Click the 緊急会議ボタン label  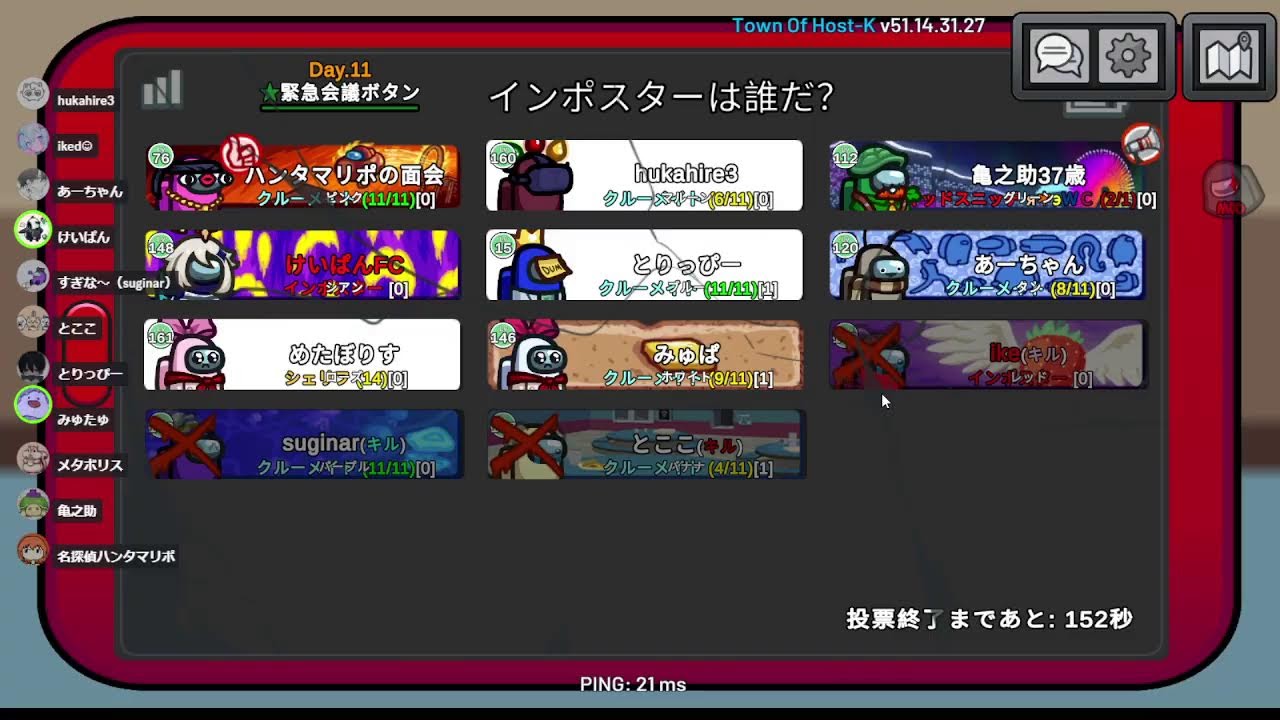pos(350,93)
